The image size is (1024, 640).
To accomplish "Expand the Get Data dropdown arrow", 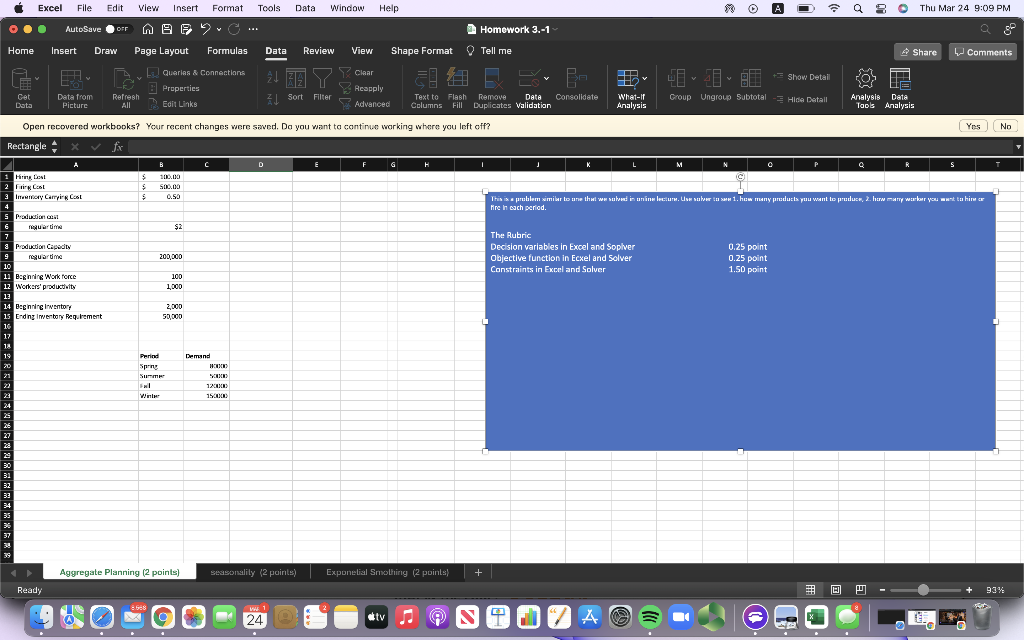I will [37, 78].
